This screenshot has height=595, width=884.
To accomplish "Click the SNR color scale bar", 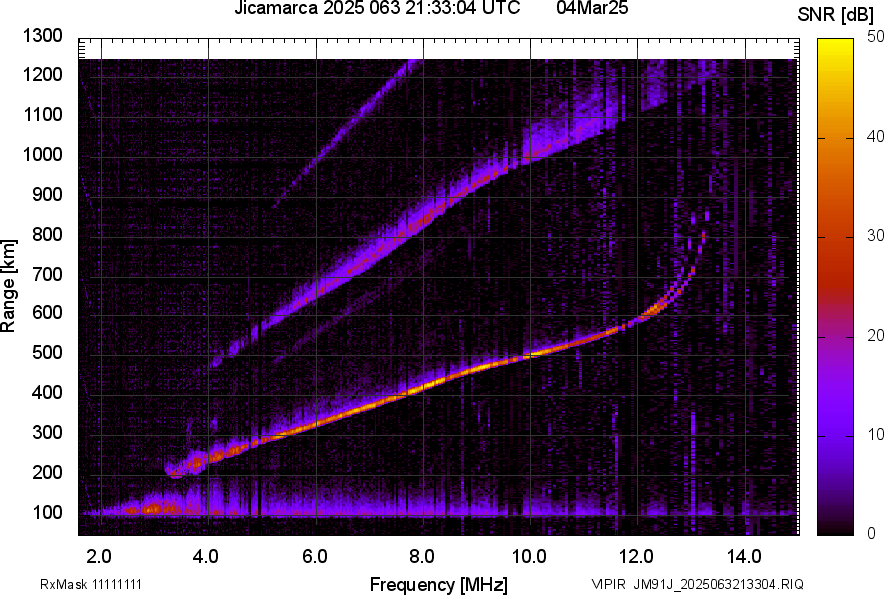I will tap(836, 287).
